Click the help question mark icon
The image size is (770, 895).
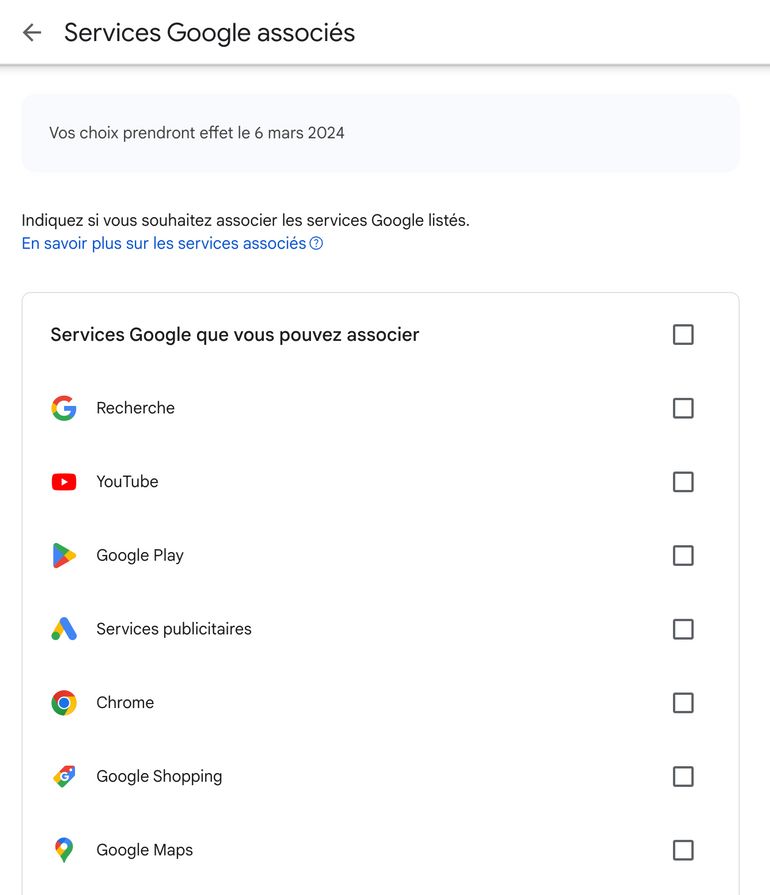316,244
